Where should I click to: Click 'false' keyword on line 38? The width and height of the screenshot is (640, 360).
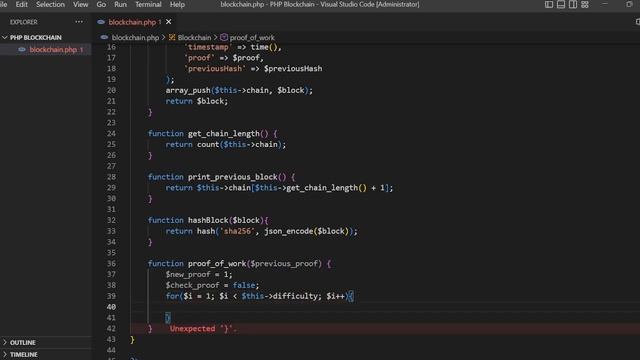(x=244, y=285)
